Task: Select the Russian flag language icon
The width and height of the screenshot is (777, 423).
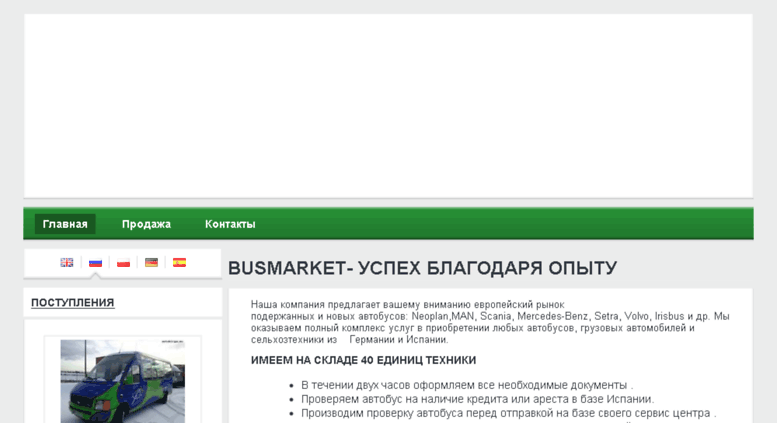Action: (x=95, y=263)
